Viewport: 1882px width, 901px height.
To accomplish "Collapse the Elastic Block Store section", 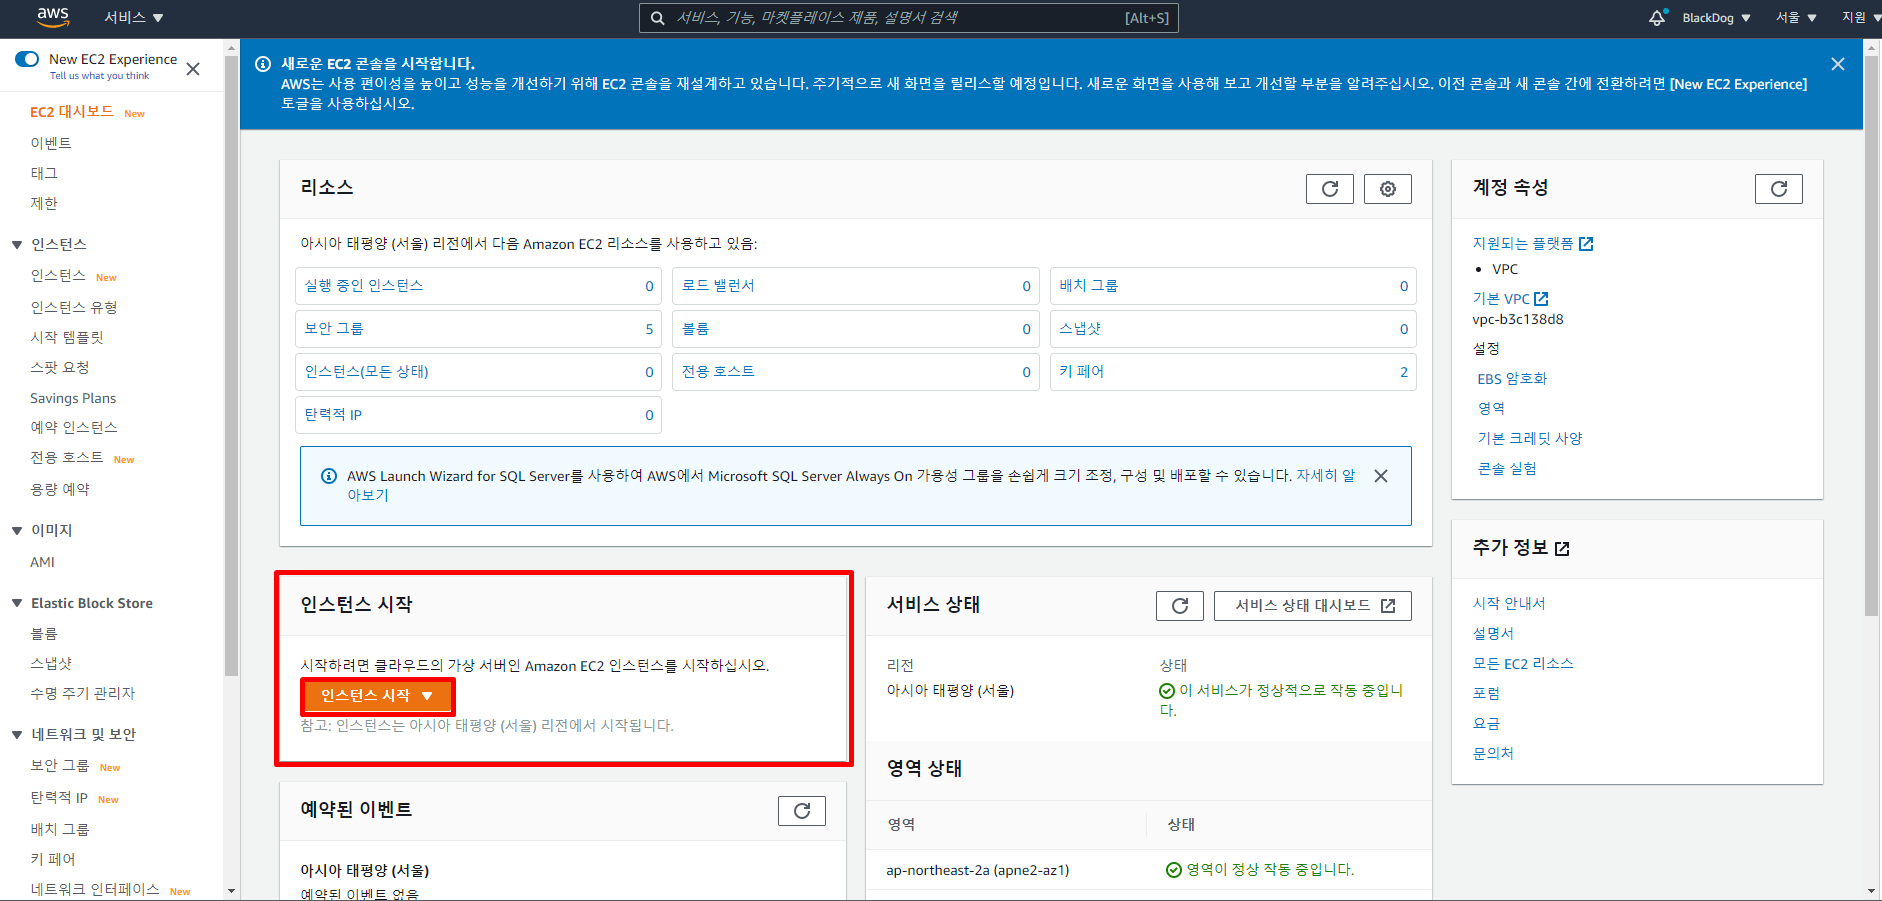I will (x=17, y=603).
